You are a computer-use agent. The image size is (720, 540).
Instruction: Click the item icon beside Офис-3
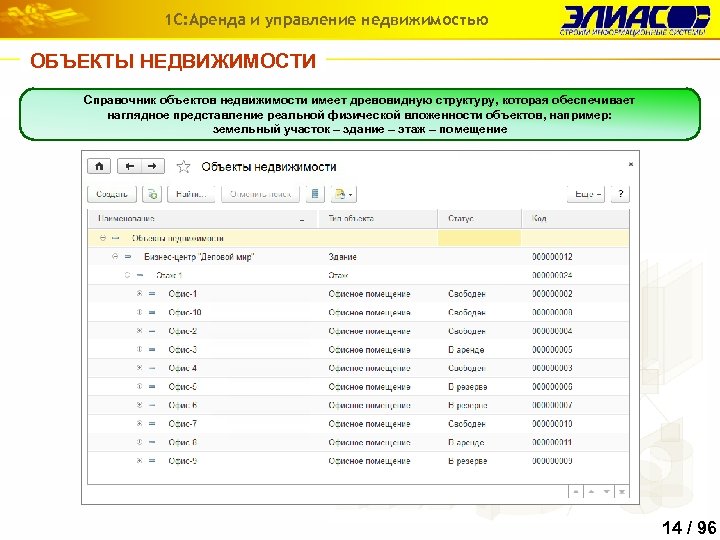point(152,350)
